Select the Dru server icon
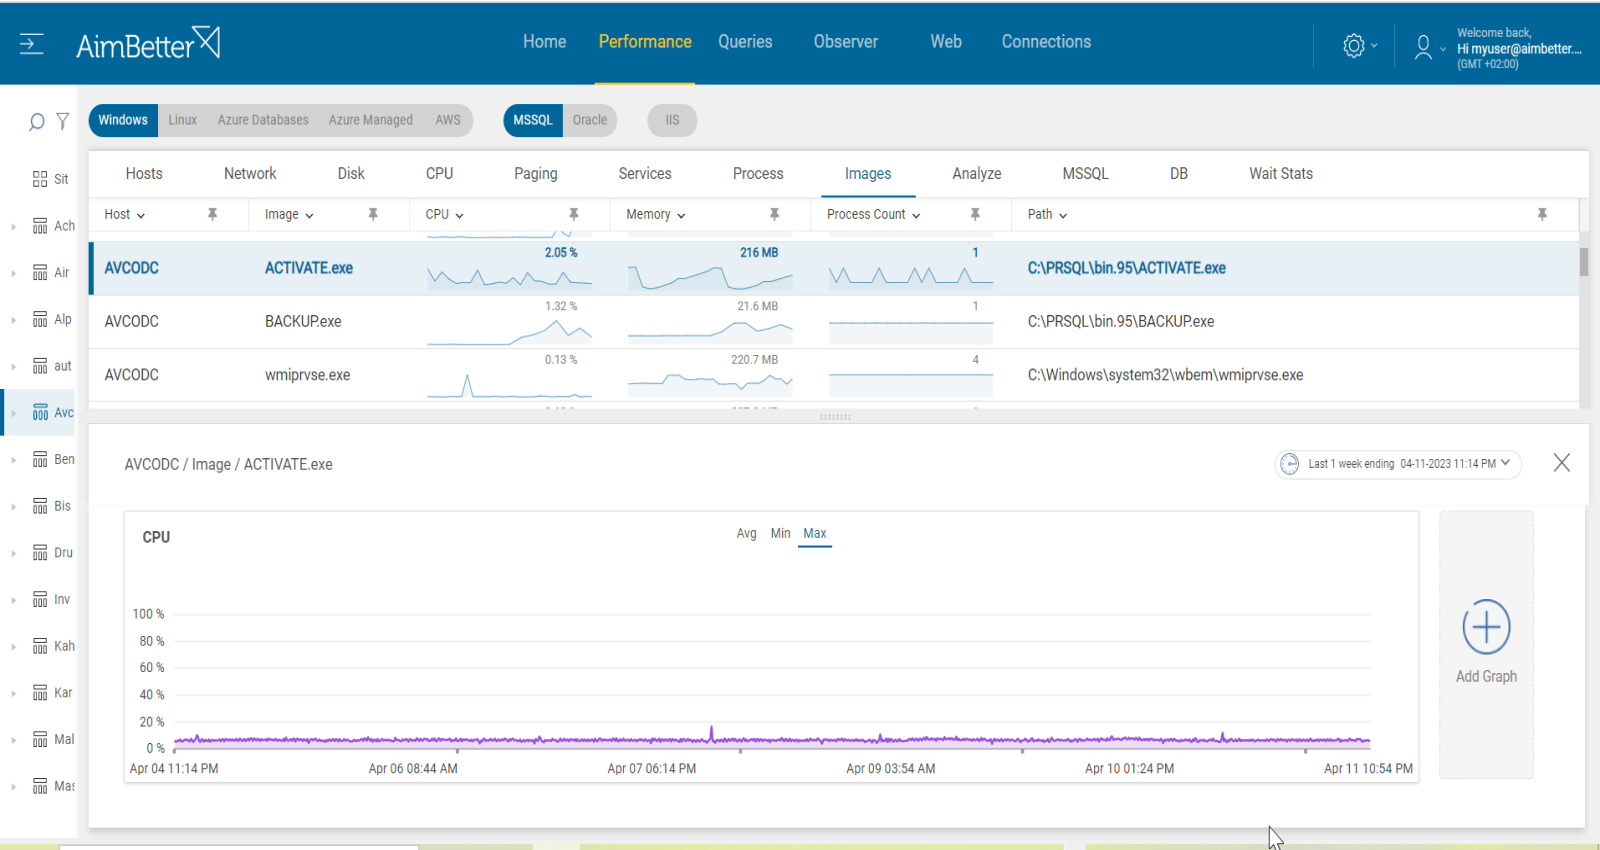Screen dimensions: 1600x850 point(40,553)
